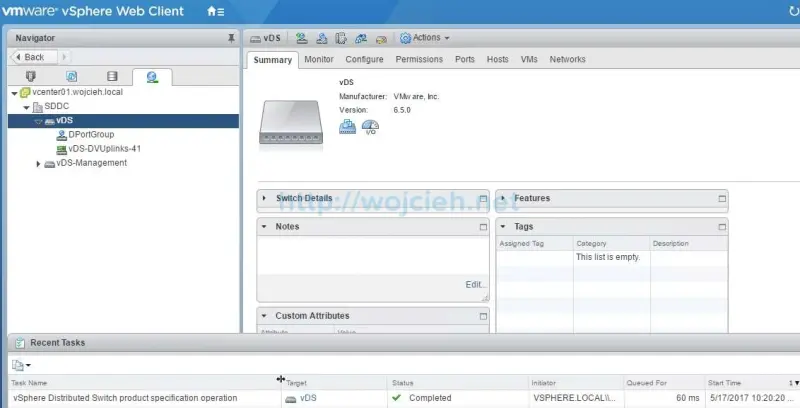The height and width of the screenshot is (408, 800).
Task: Open the Permissions tab
Action: coord(419,59)
